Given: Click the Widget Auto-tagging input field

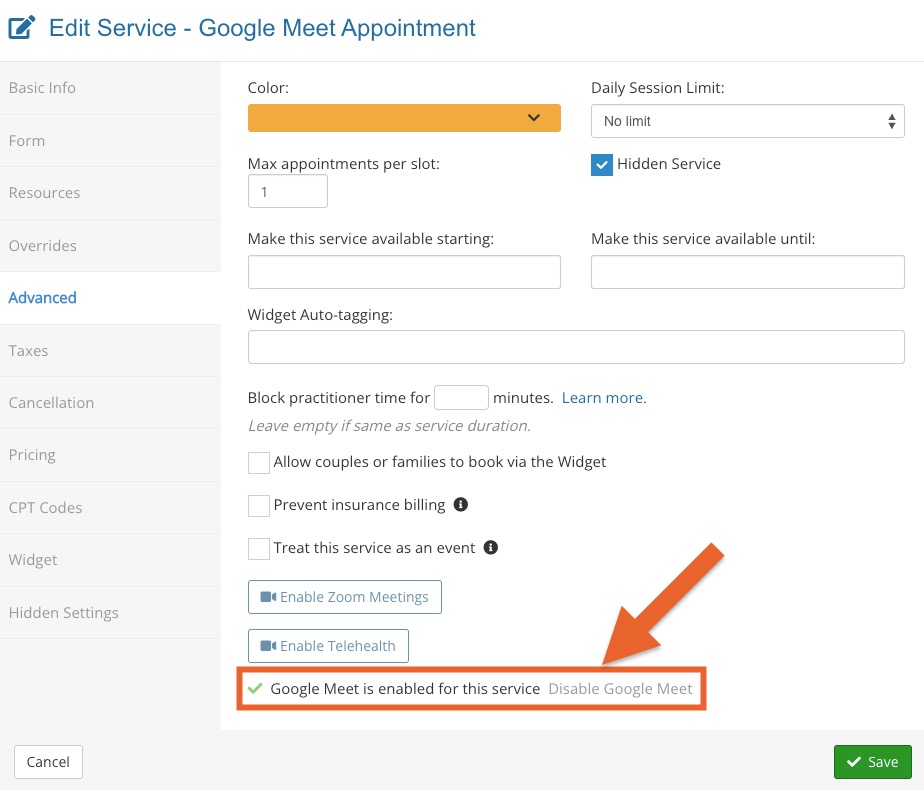Looking at the screenshot, I should point(576,347).
